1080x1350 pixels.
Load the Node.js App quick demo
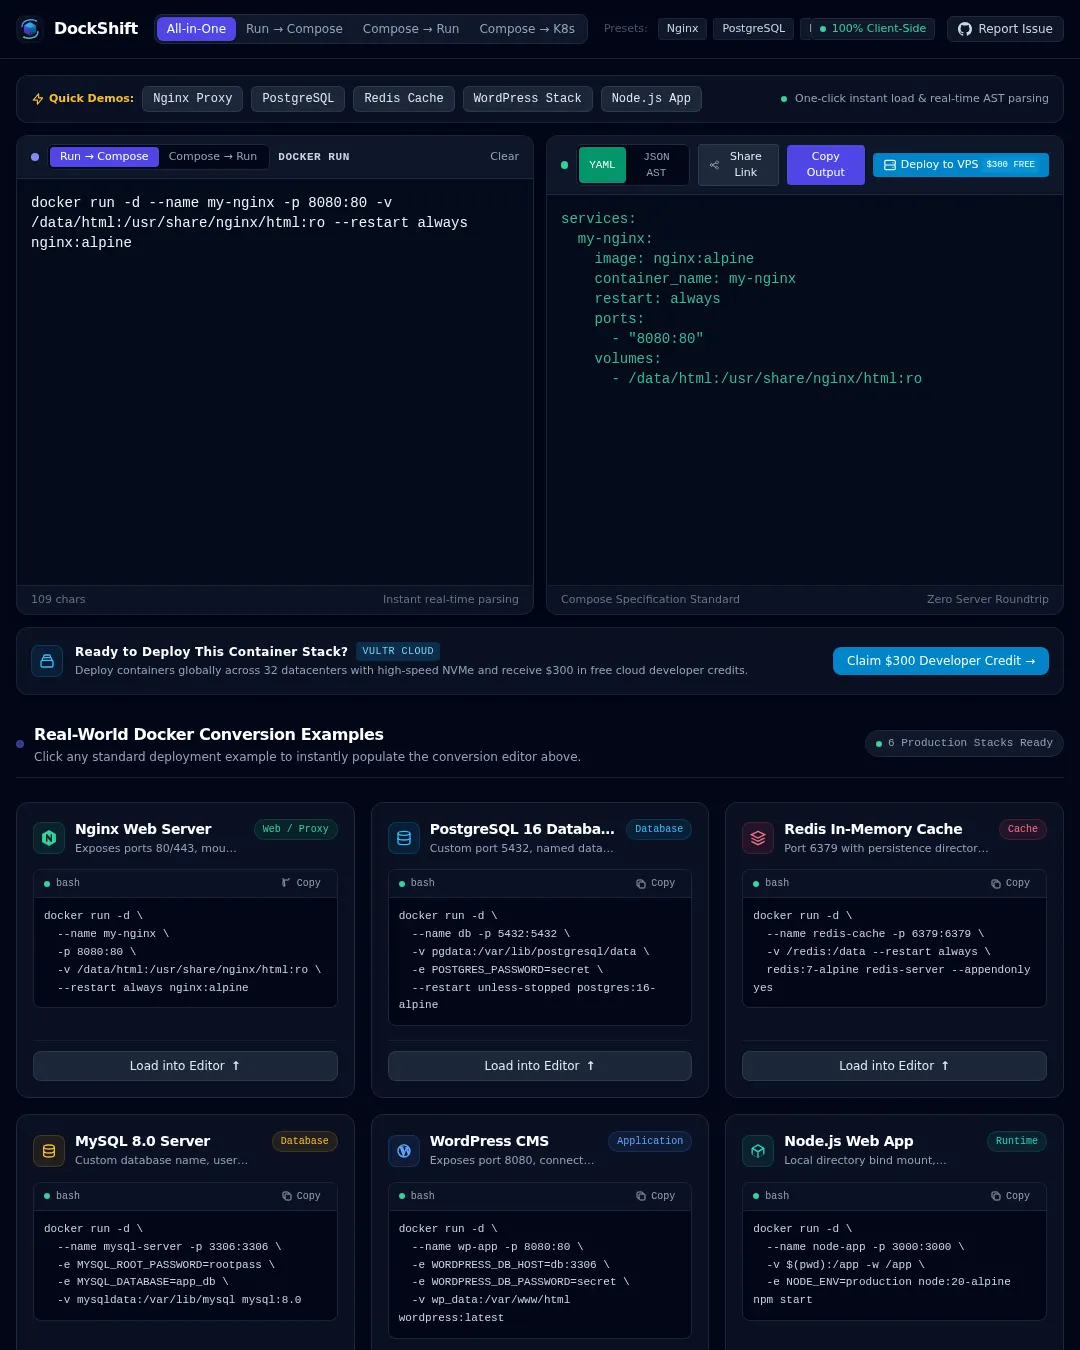(651, 99)
